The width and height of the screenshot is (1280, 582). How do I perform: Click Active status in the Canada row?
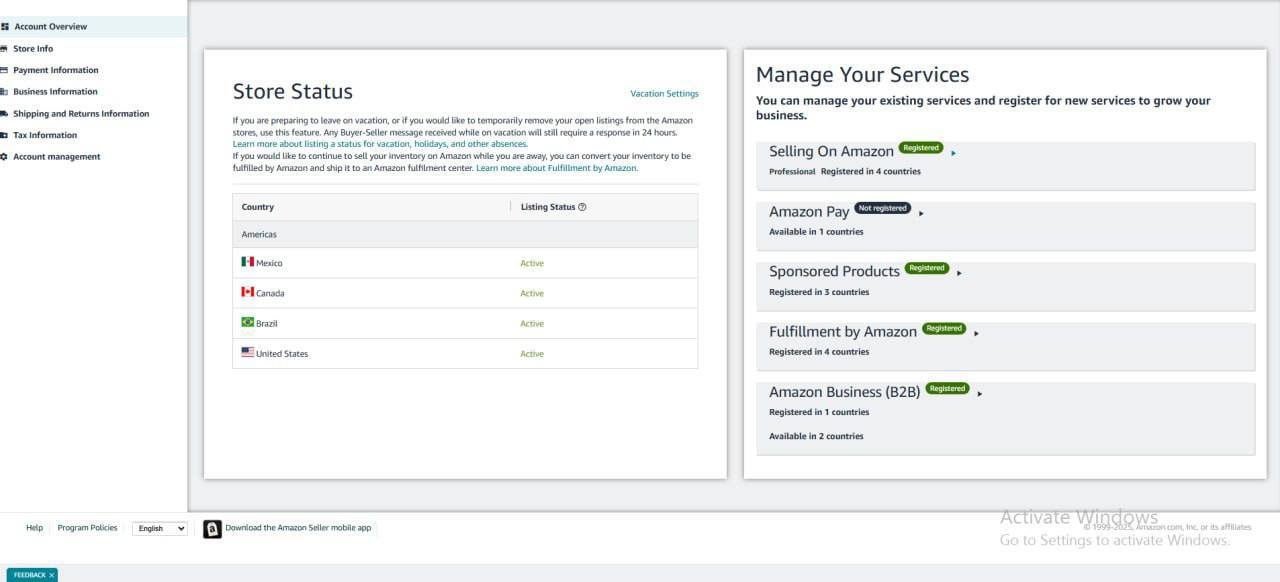[532, 293]
